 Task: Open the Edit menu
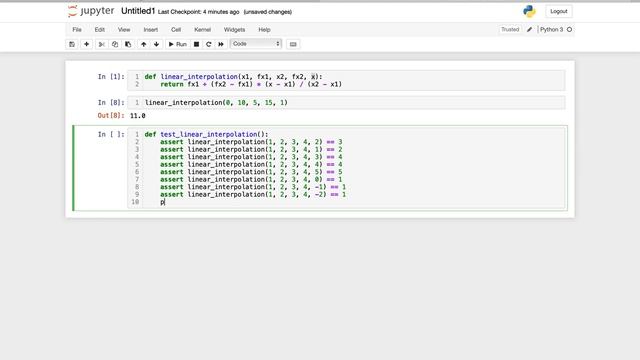click(x=100, y=30)
